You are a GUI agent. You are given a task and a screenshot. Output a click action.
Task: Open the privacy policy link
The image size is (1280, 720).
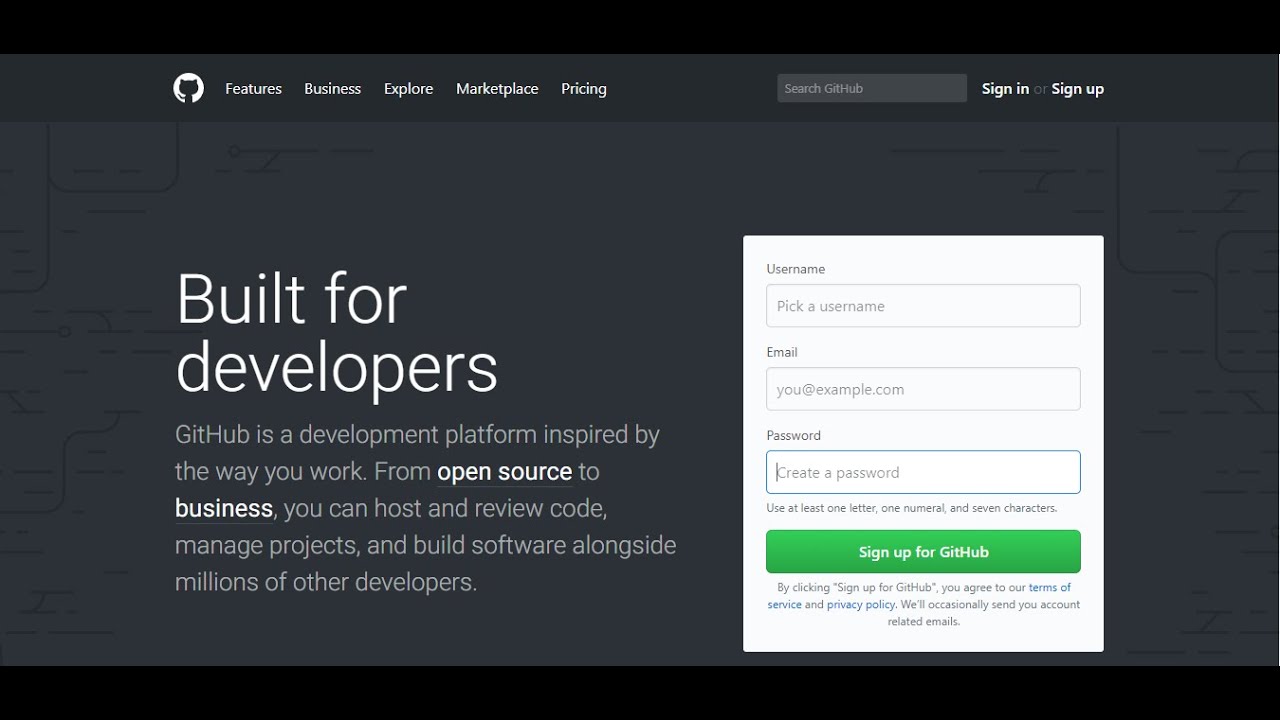[x=861, y=605]
